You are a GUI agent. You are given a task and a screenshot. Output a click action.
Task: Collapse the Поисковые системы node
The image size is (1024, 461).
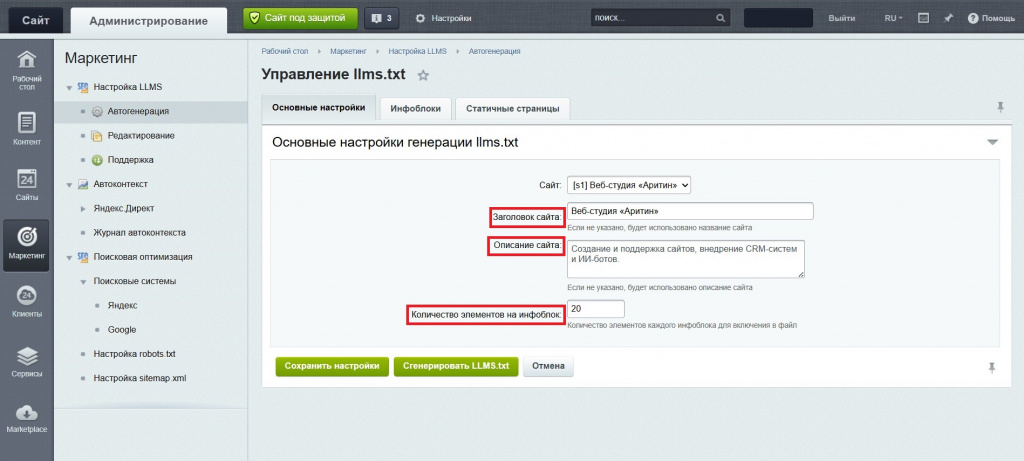point(83,281)
